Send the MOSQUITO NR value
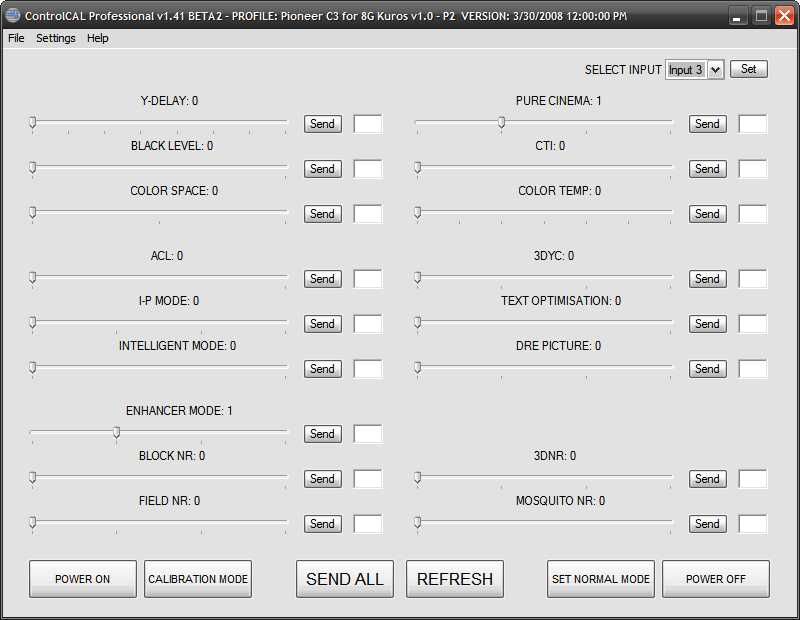The image size is (800, 620). (x=708, y=524)
